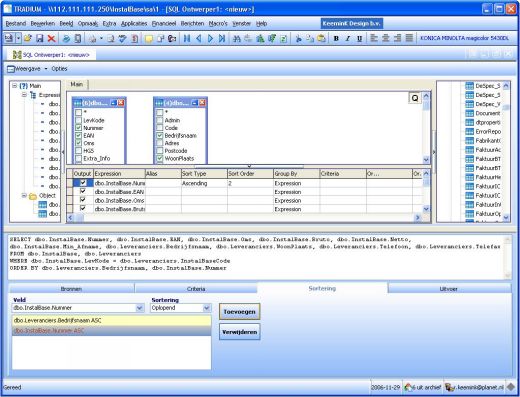Go to first record navigation icon
The width and height of the screenshot is (520, 397).
pos(187,38)
